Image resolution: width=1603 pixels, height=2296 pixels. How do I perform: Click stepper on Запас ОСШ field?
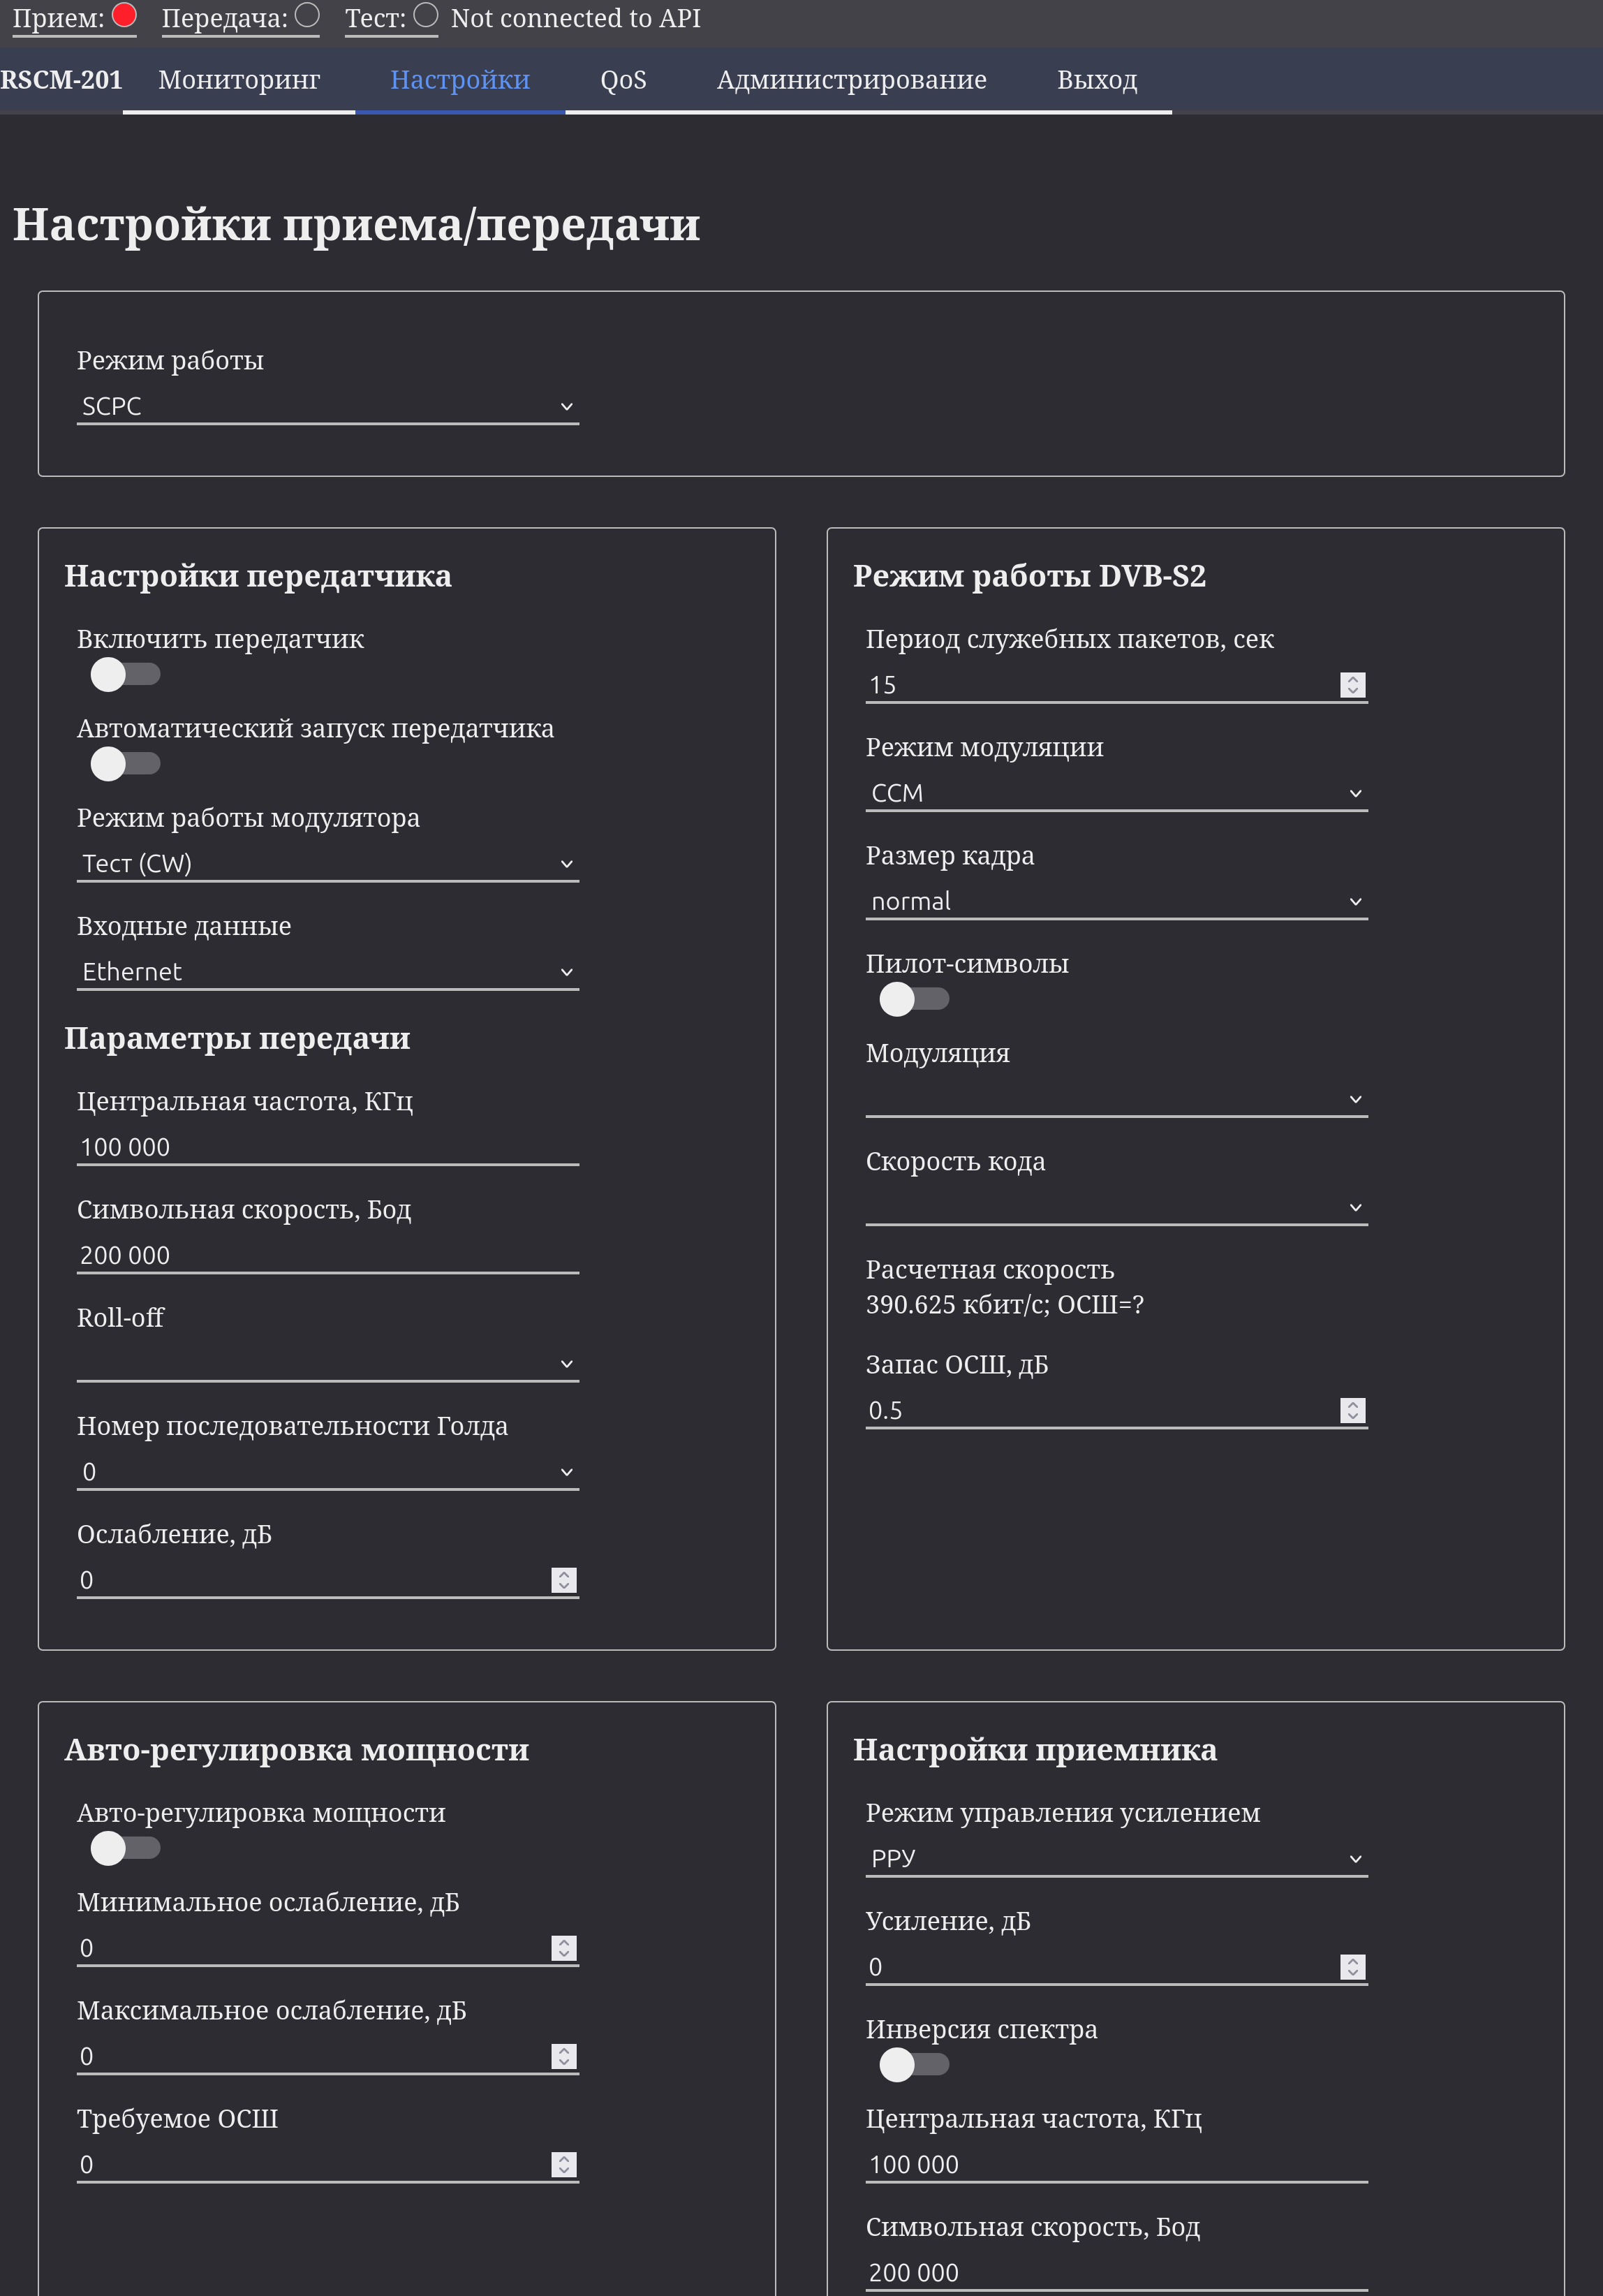tap(1352, 1411)
